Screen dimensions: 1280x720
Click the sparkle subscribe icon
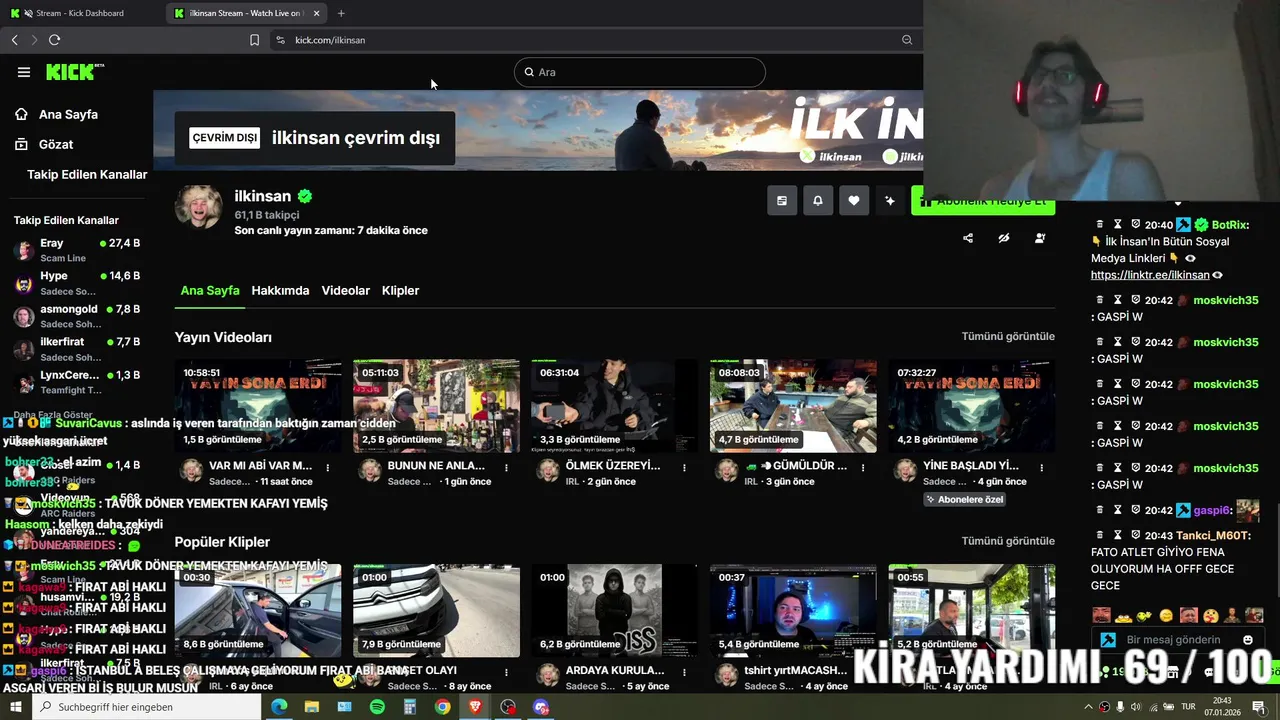pos(889,200)
